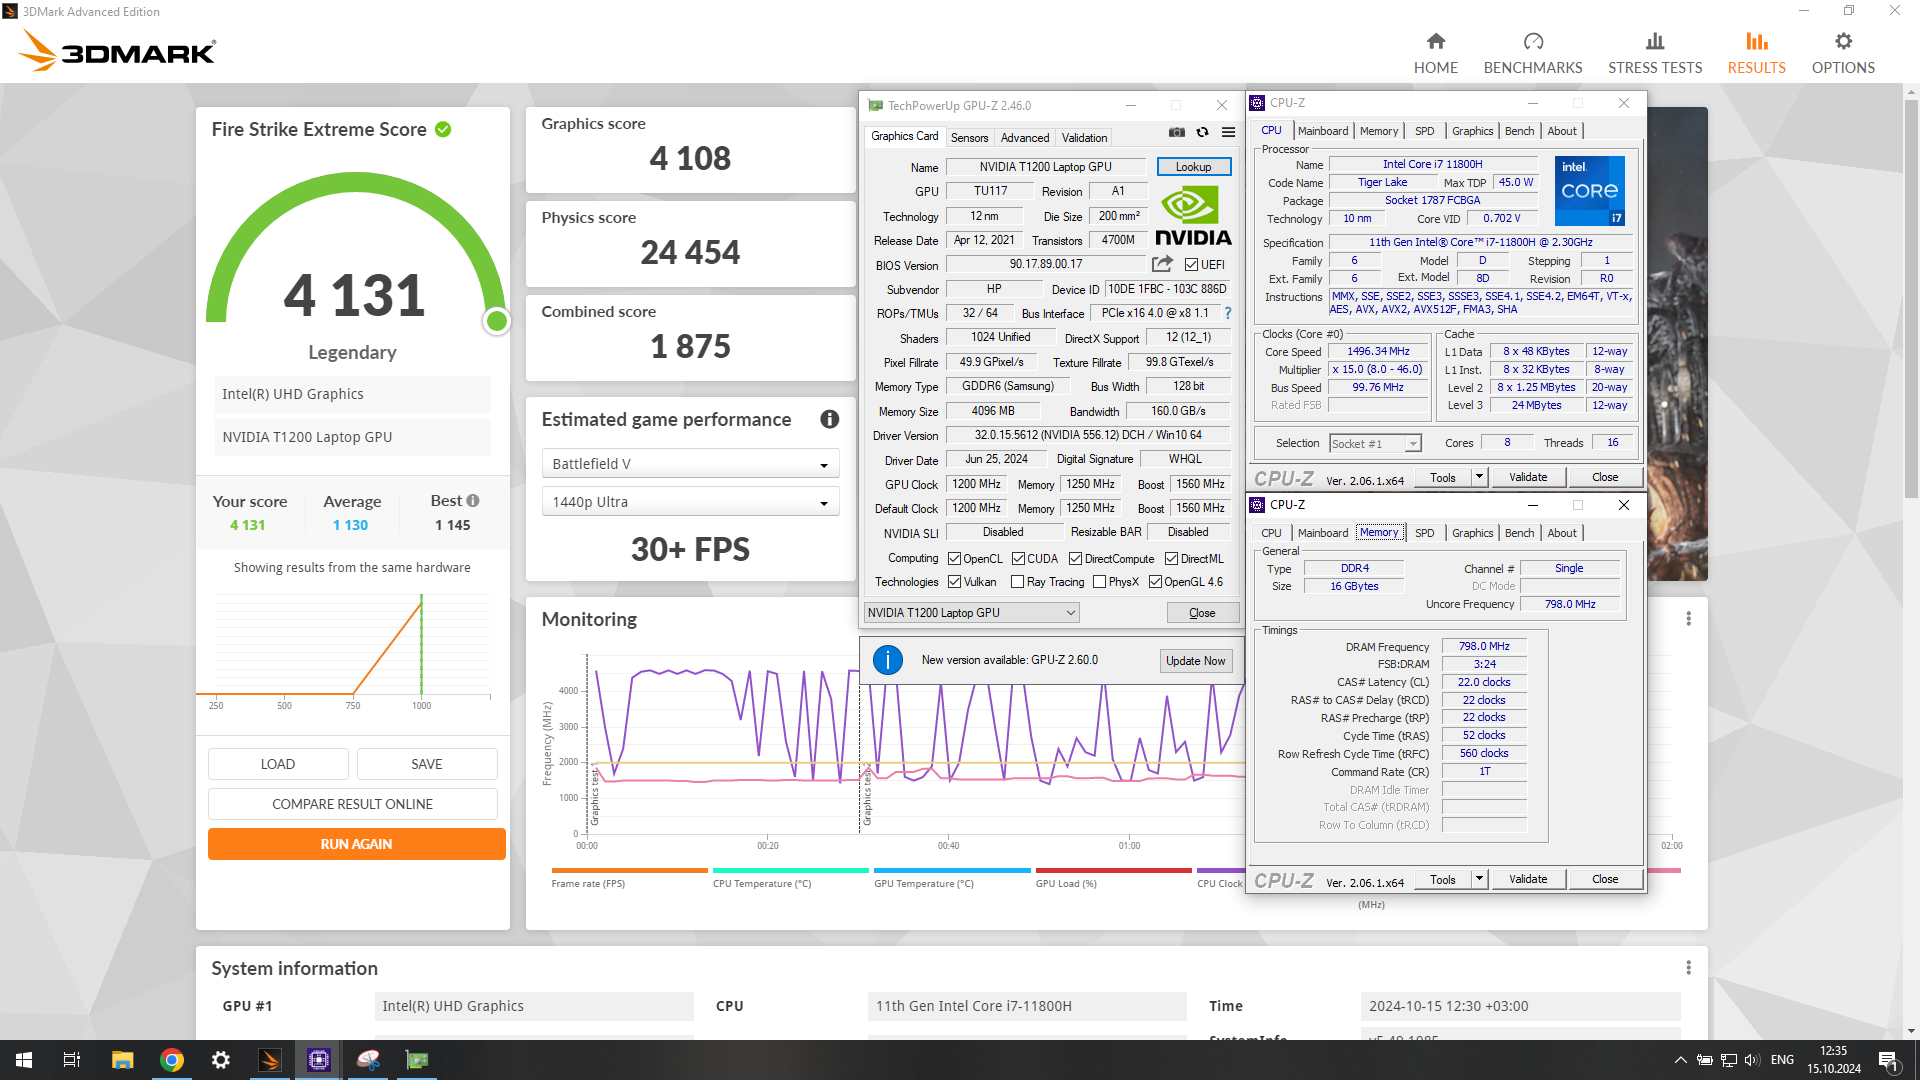Click Frame rate orange legend bar
This screenshot has width=1920, height=1080.
(x=629, y=871)
